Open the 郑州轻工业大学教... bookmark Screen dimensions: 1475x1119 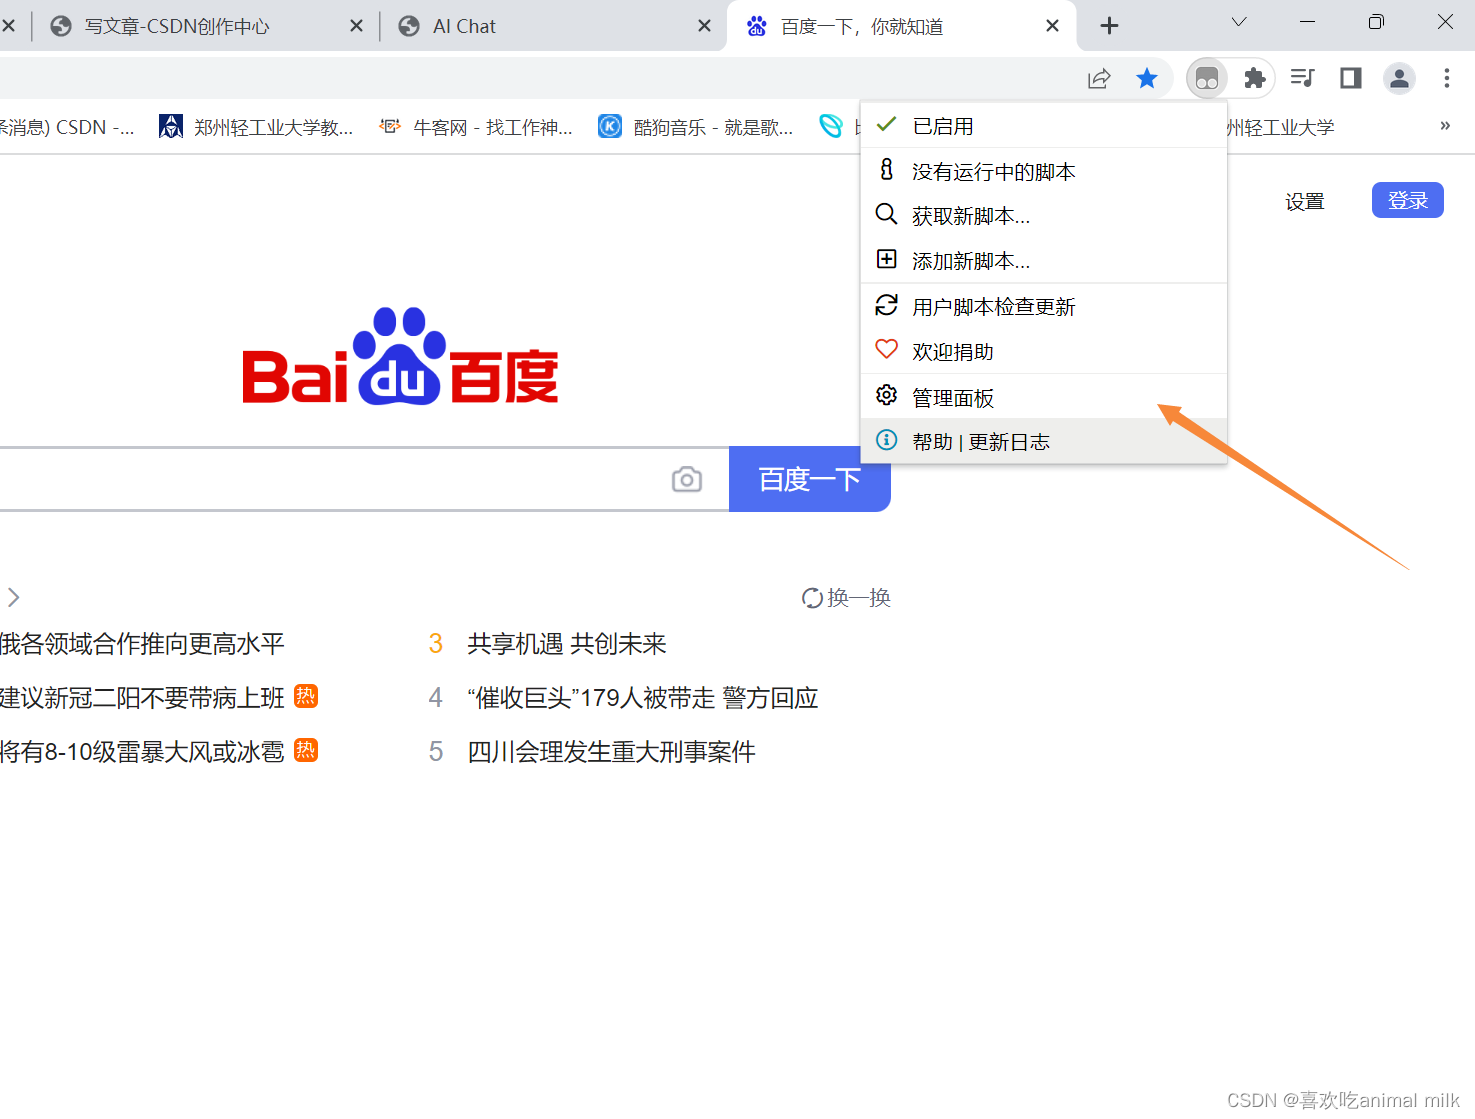[x=256, y=127]
